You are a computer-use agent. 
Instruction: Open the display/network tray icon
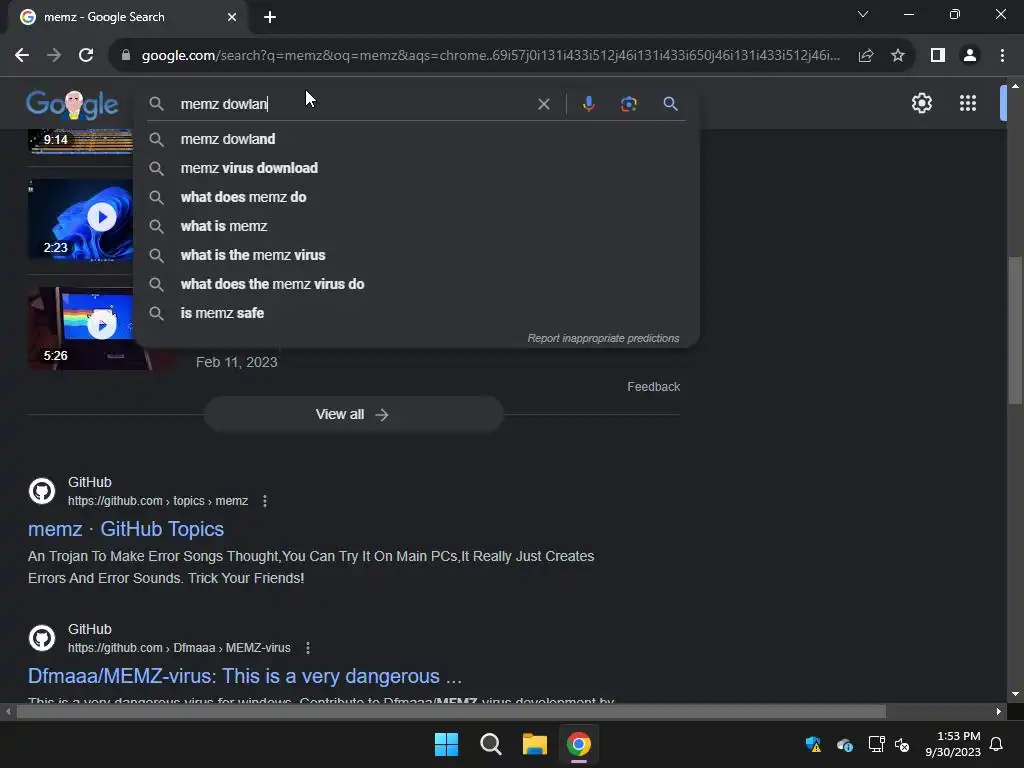click(x=876, y=744)
